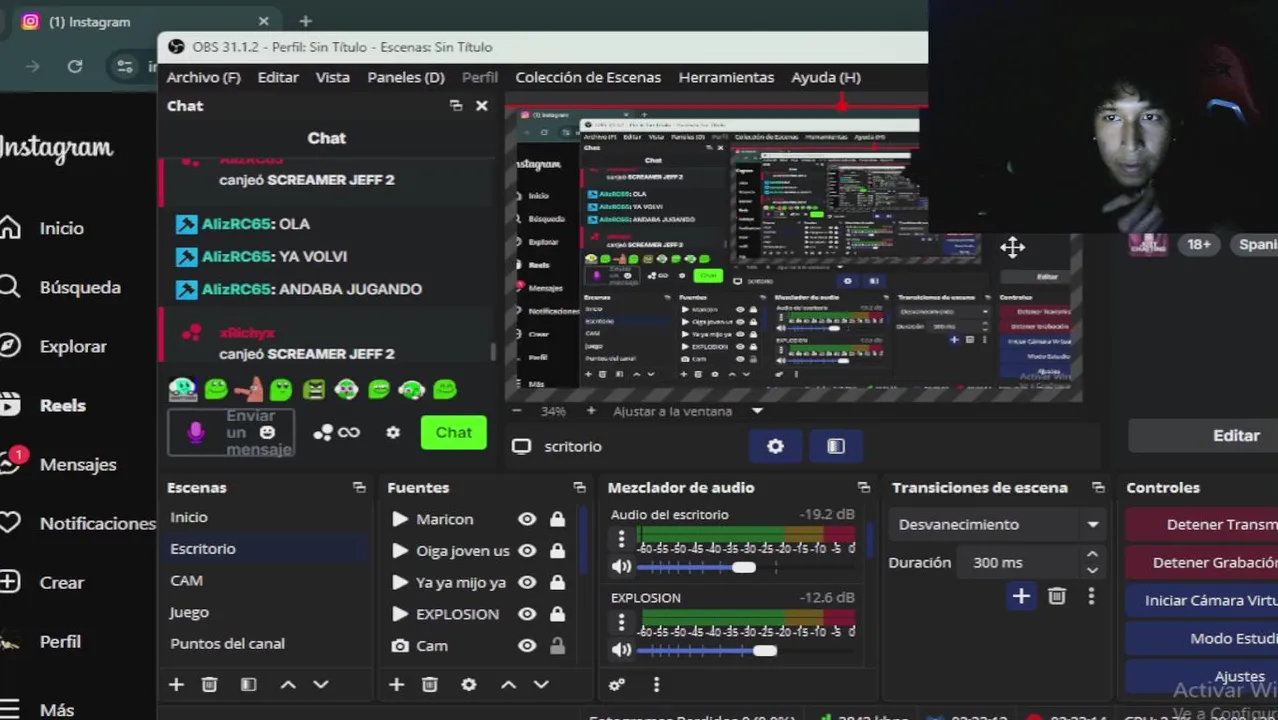Viewport: 1278px width, 720px height.
Task: Adjust EXPLOSION volume slider
Action: click(764, 650)
